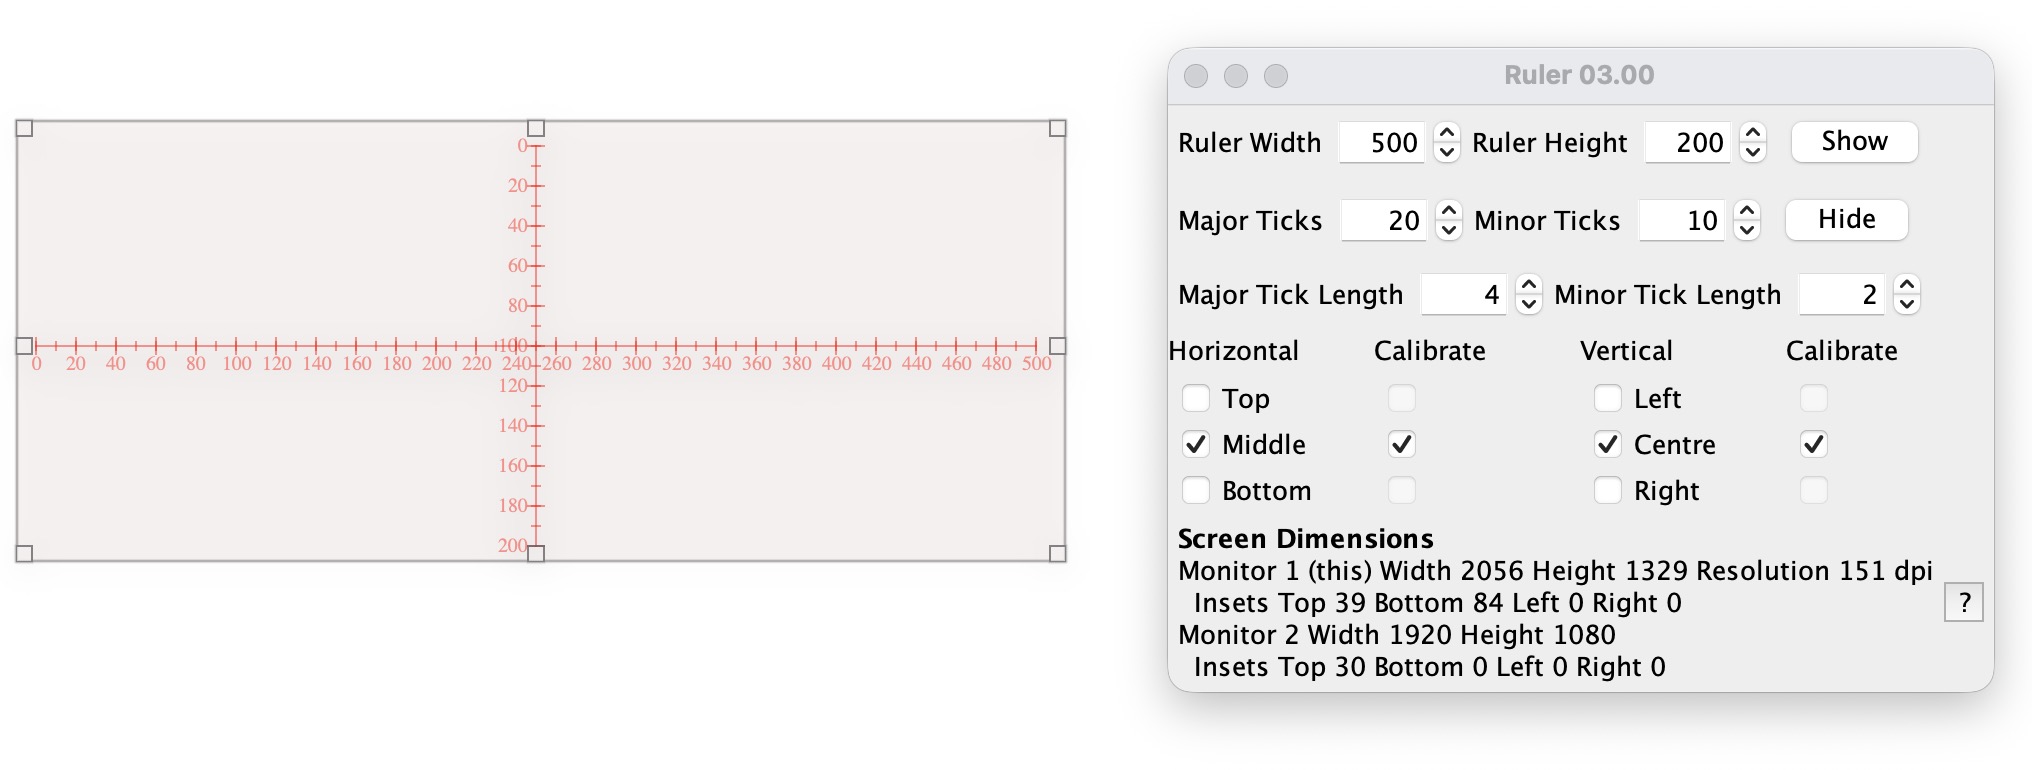Increment the Major Ticks stepper up
2032x770 pixels.
tap(1448, 210)
